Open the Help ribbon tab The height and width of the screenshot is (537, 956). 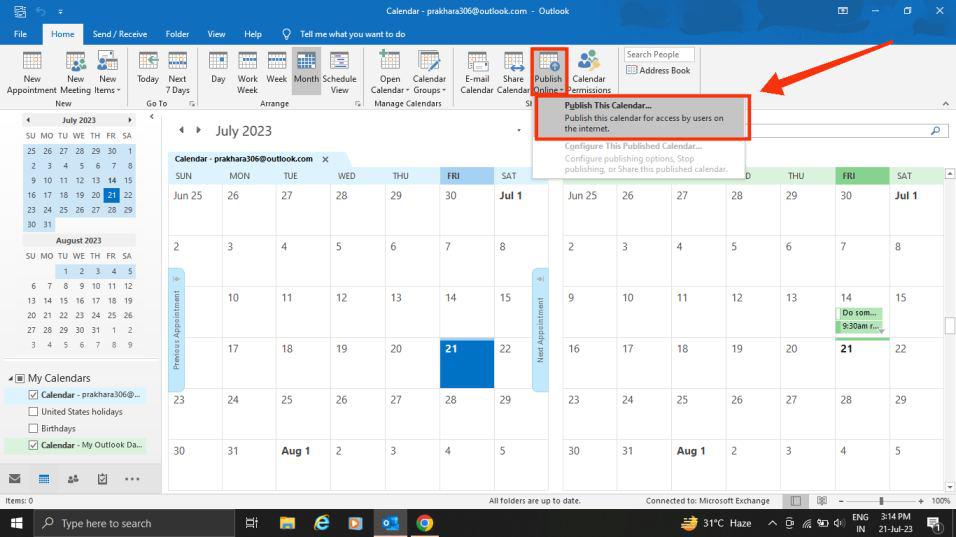pyautogui.click(x=252, y=34)
